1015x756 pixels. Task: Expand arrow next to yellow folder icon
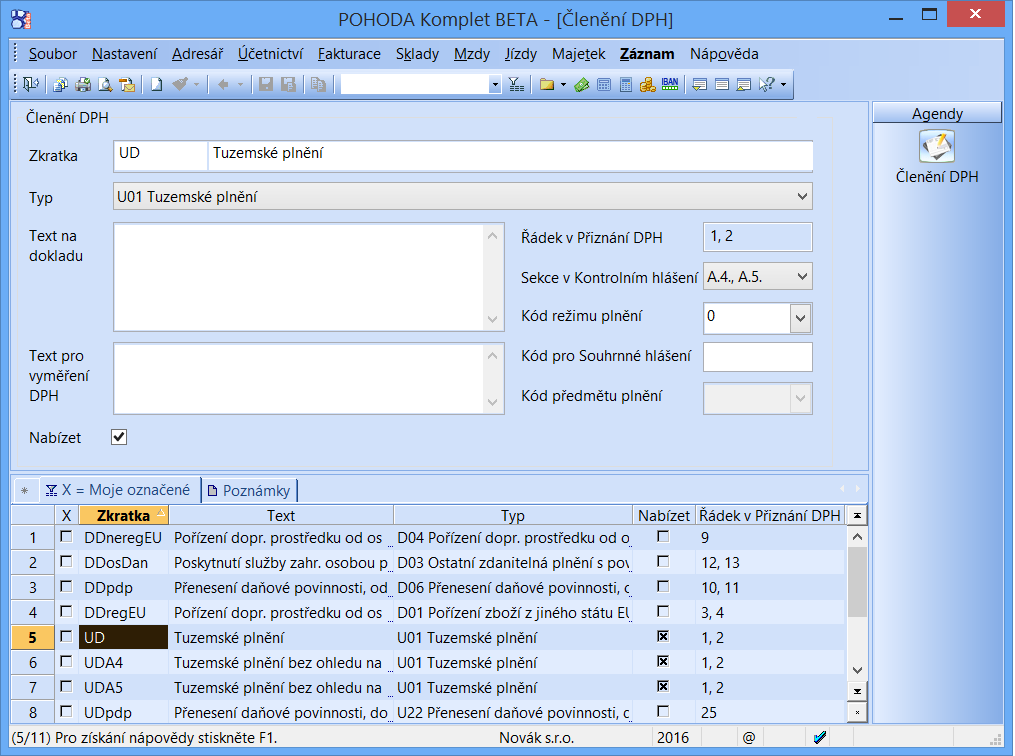(x=563, y=85)
